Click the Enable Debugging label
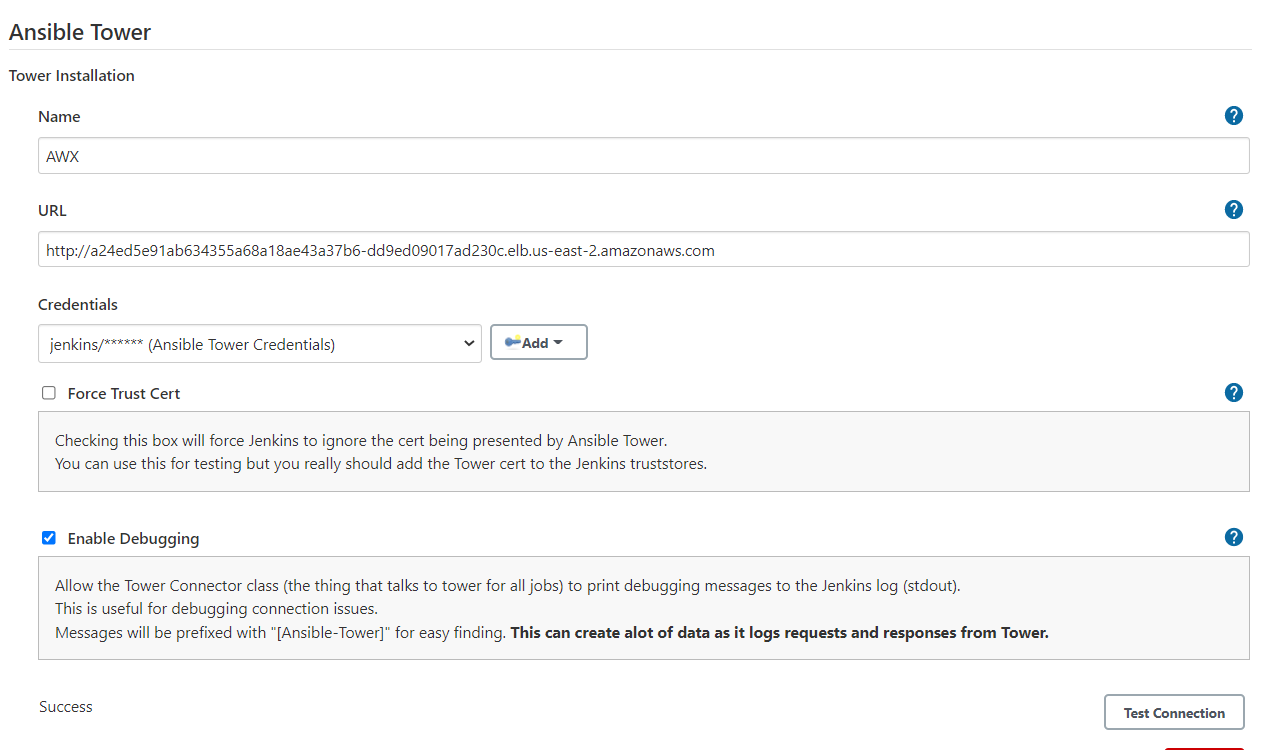This screenshot has height=750, width=1265. pyautogui.click(x=133, y=539)
